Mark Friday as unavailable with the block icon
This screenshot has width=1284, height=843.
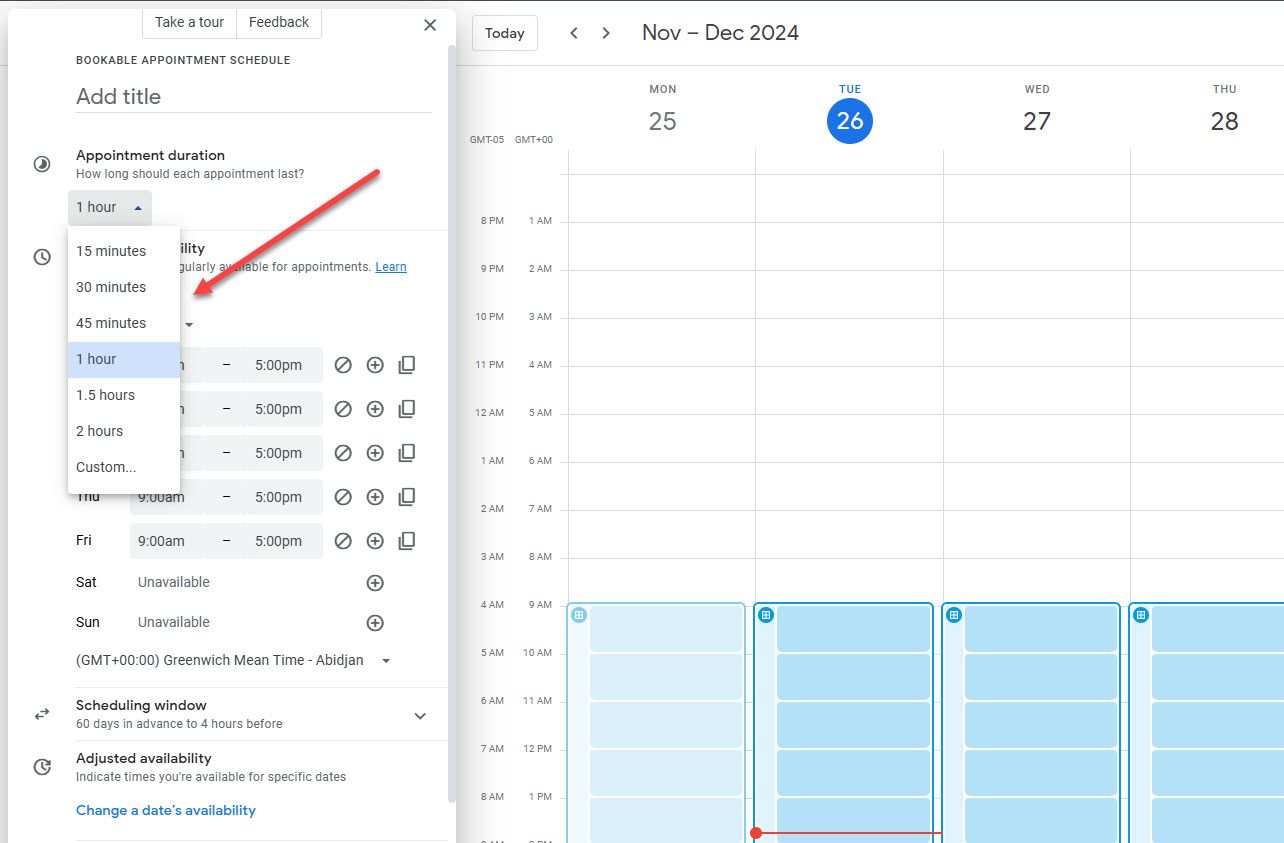coord(343,541)
